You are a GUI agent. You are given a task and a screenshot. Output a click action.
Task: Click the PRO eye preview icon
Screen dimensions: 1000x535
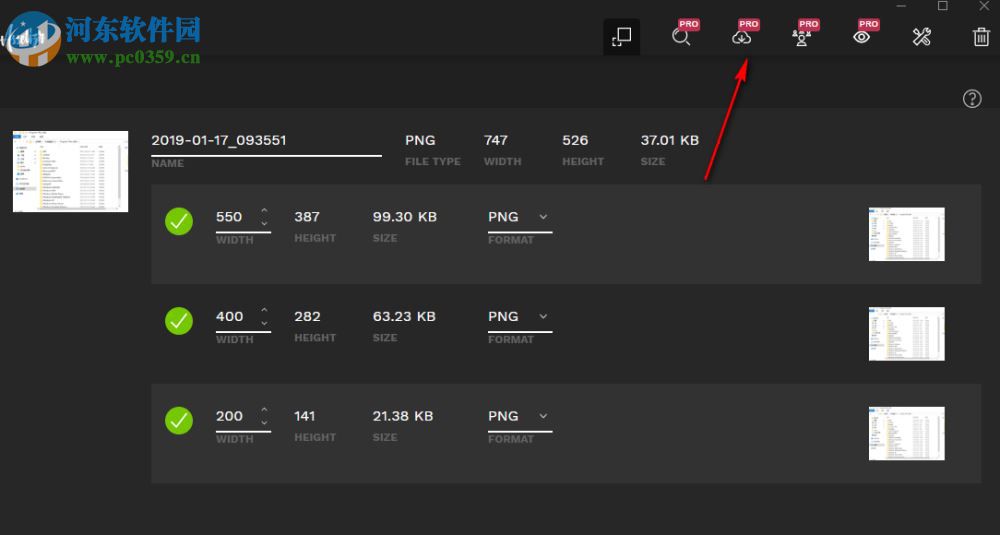coord(862,36)
